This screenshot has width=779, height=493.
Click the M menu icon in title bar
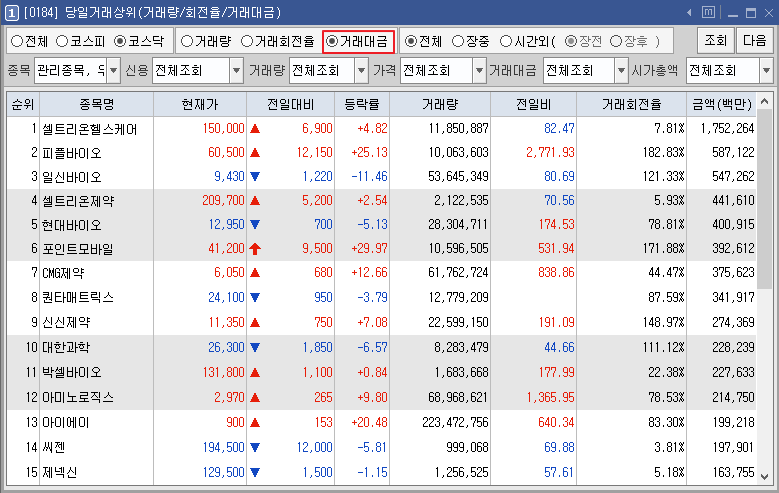pyautogui.click(x=708, y=12)
